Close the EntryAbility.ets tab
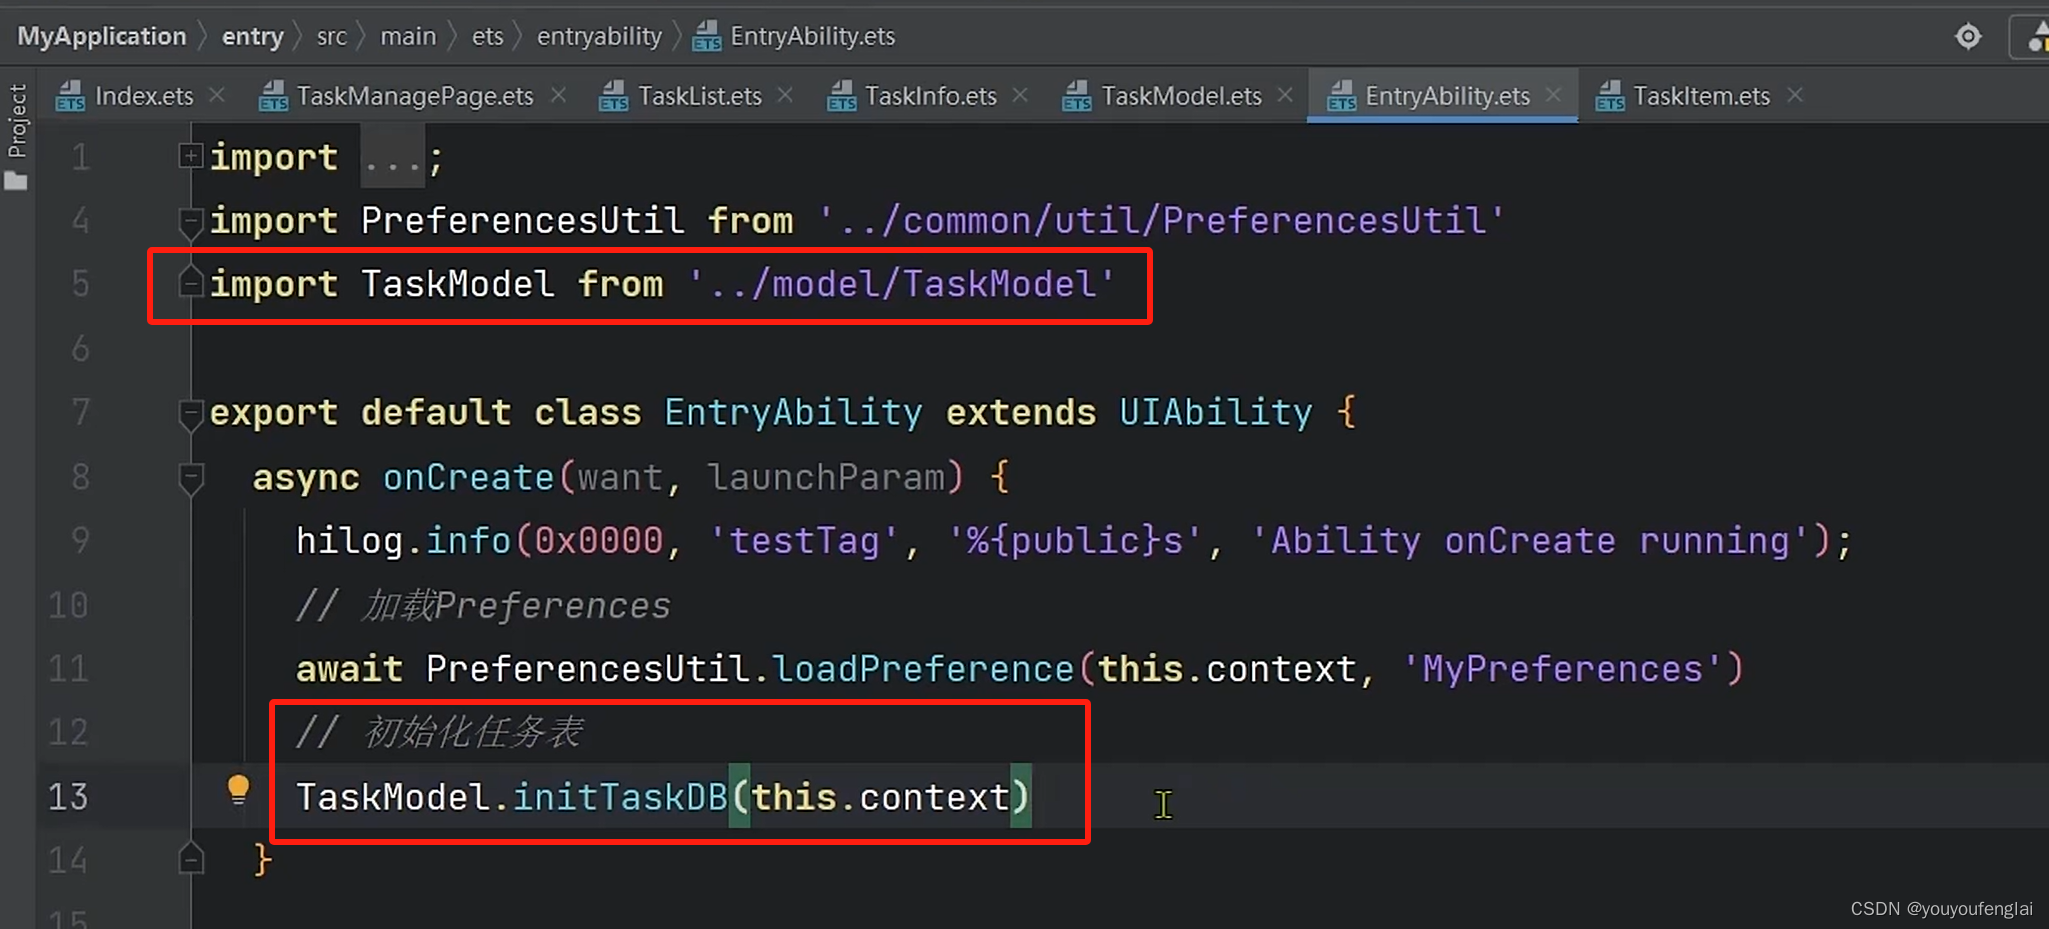Screen dimensions: 2049x929 click(x=1553, y=95)
